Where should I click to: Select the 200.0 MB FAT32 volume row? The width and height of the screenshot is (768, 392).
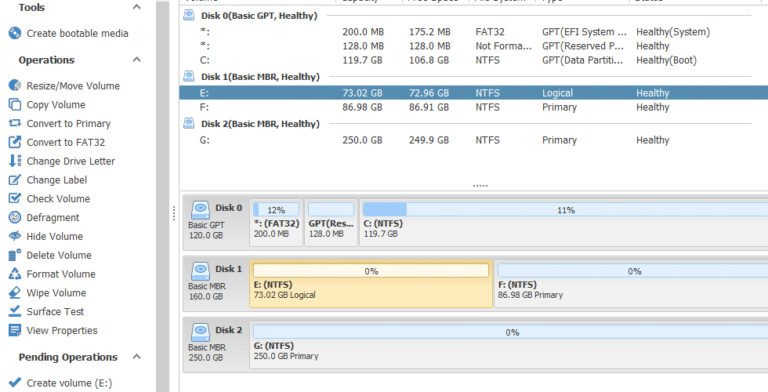[x=474, y=32]
